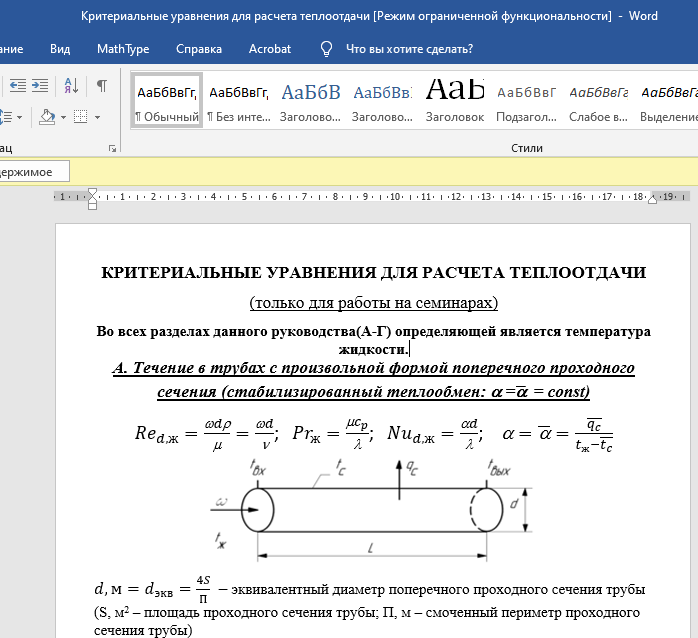This screenshot has height=638, width=698.
Task: Toggle the paragraph marks (¶) display
Action: pyautogui.click(x=101, y=86)
